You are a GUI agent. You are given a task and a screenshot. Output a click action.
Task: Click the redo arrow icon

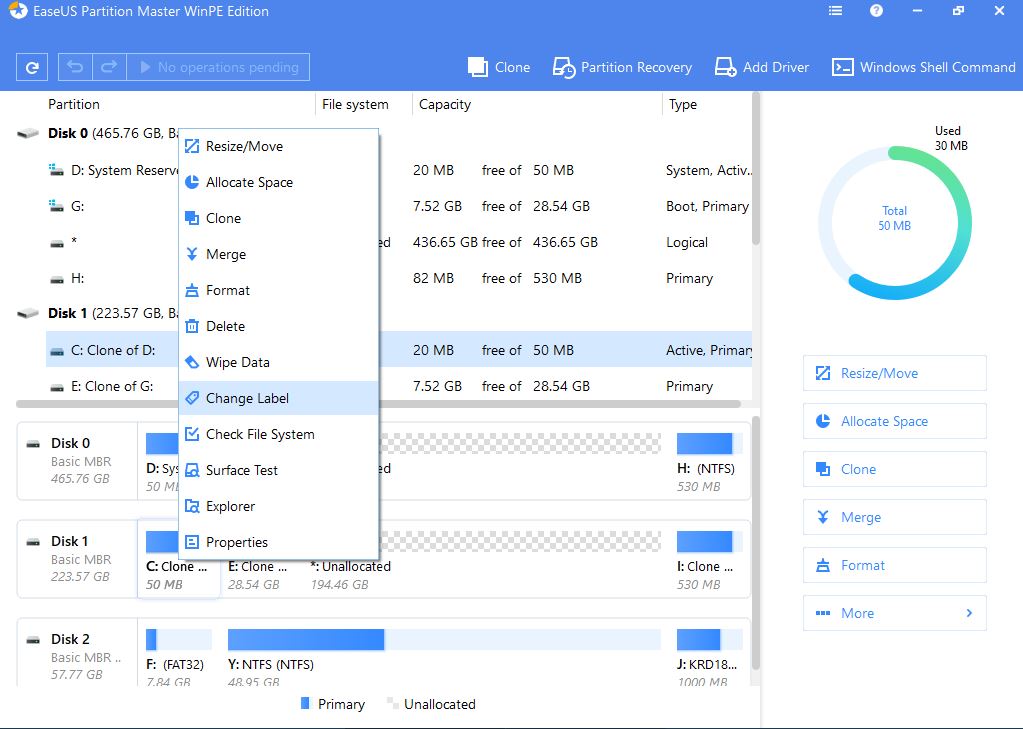[108, 68]
